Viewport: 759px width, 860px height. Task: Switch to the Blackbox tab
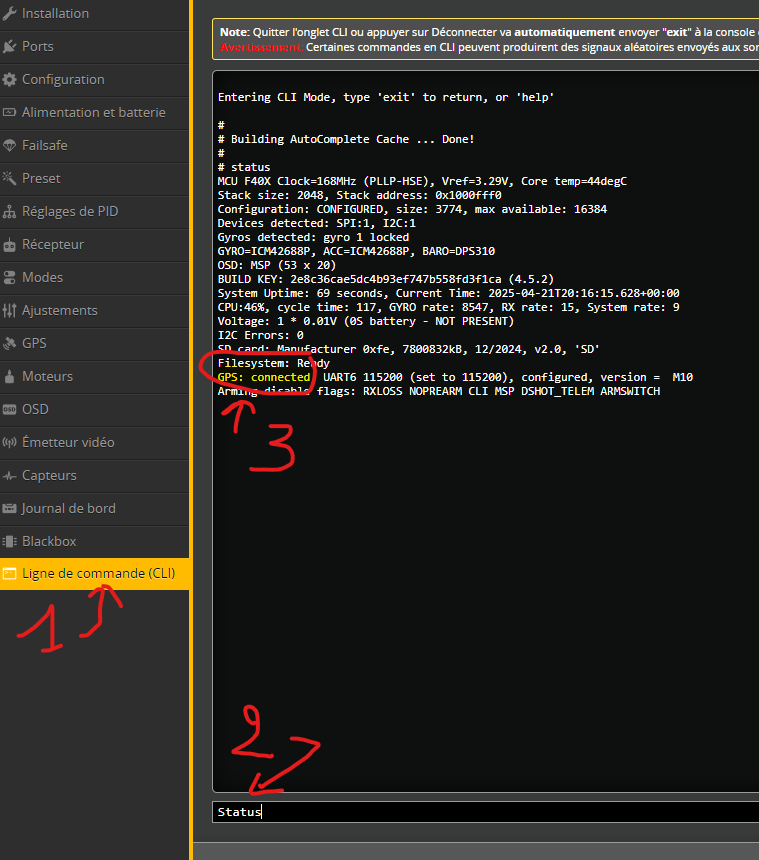pyautogui.click(x=49, y=541)
